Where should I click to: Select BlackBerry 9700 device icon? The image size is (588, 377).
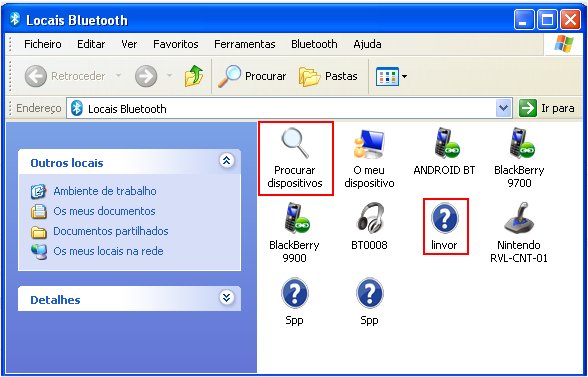click(x=521, y=143)
